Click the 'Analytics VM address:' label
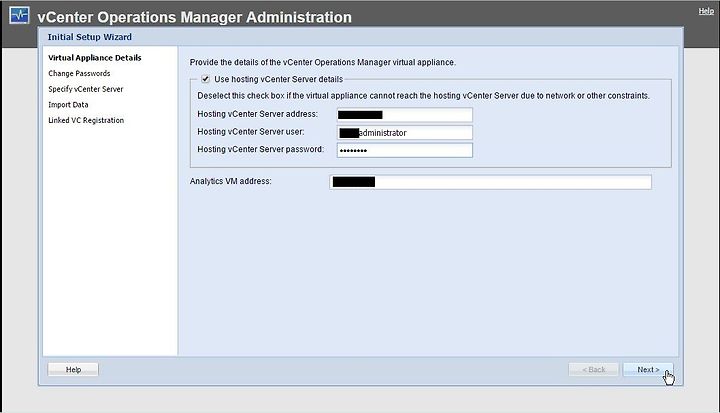Viewport: 720px width, 413px height. pyautogui.click(x=231, y=181)
